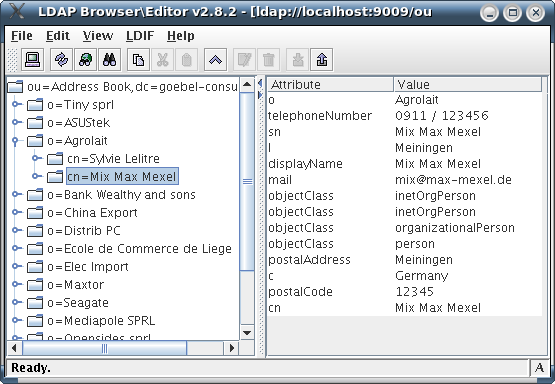Select the Germany value in row c
Viewport: 555px width, 384px height.
point(422,276)
